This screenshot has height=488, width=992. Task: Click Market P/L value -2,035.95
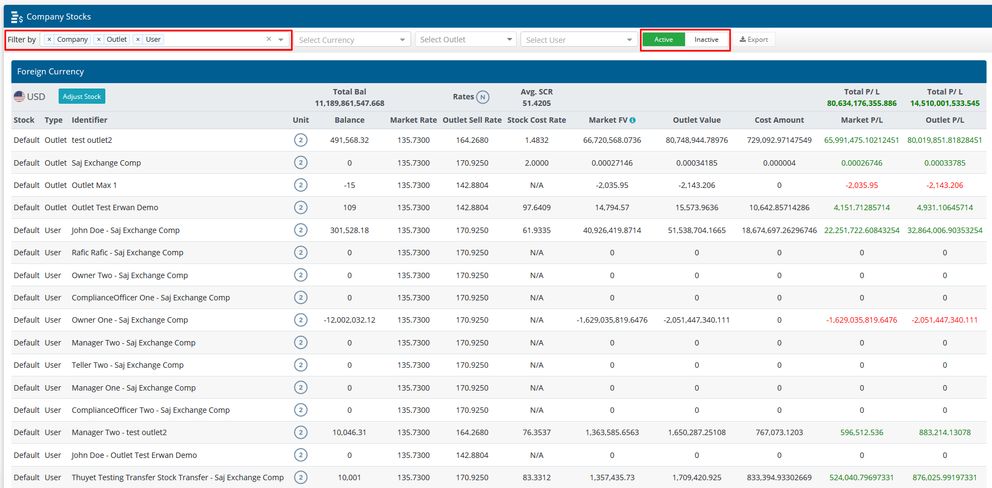[861, 185]
